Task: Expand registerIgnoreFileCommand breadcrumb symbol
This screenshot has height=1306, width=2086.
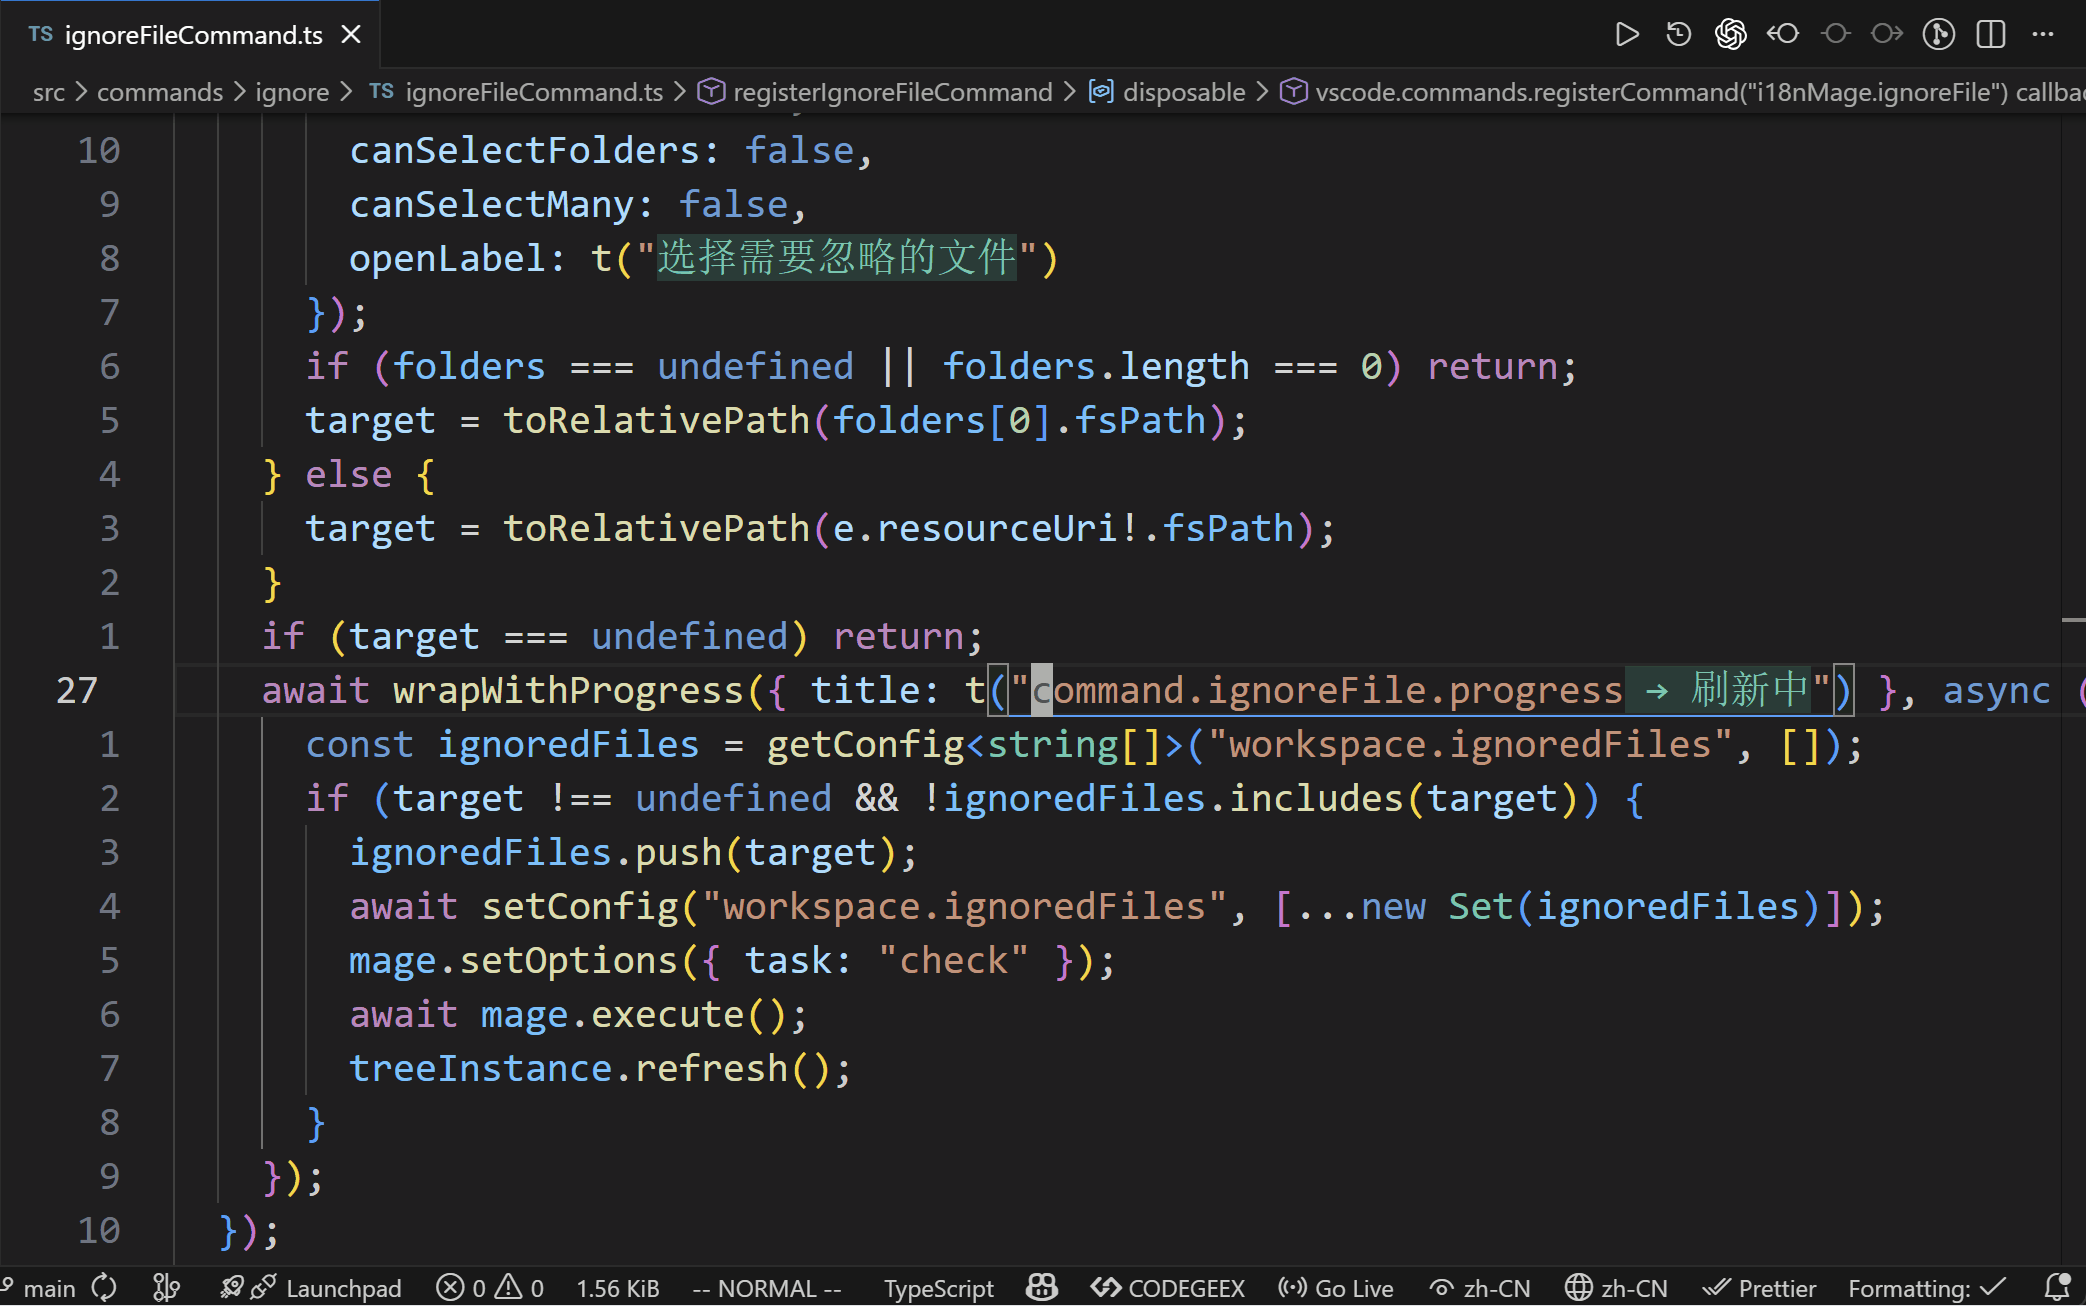Action: pyautogui.click(x=892, y=92)
